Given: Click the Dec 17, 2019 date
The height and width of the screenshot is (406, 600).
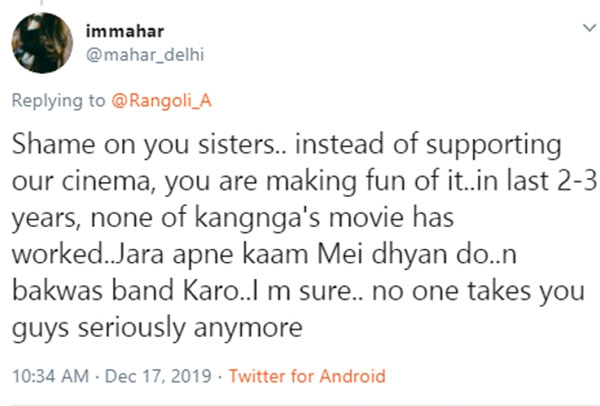Looking at the screenshot, I should 158,376.
